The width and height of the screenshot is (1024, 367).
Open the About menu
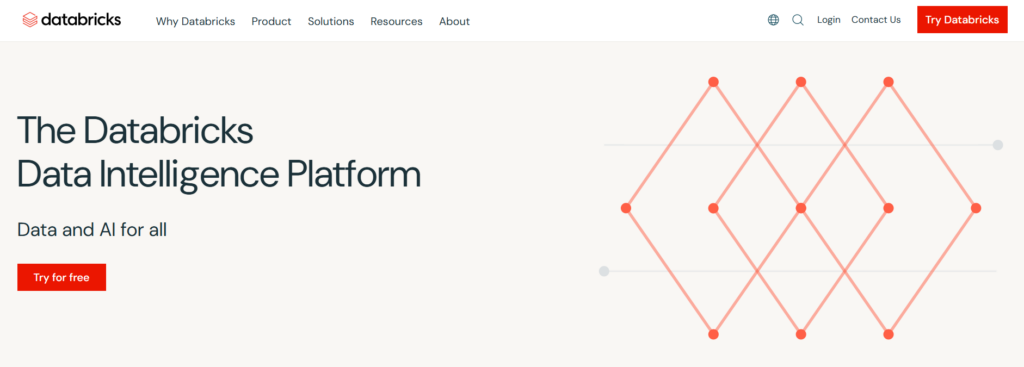(x=455, y=21)
